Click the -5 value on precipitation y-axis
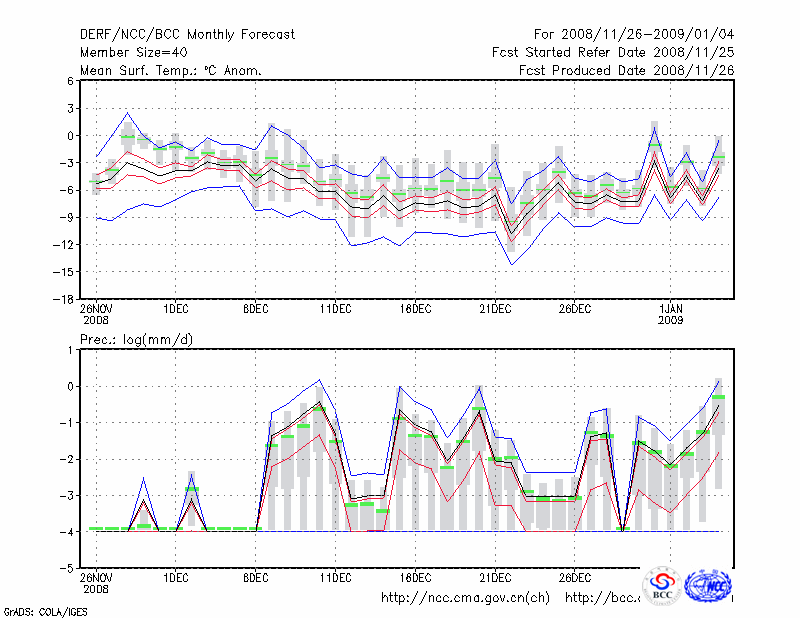This screenshot has height=618, width=800. (68, 568)
